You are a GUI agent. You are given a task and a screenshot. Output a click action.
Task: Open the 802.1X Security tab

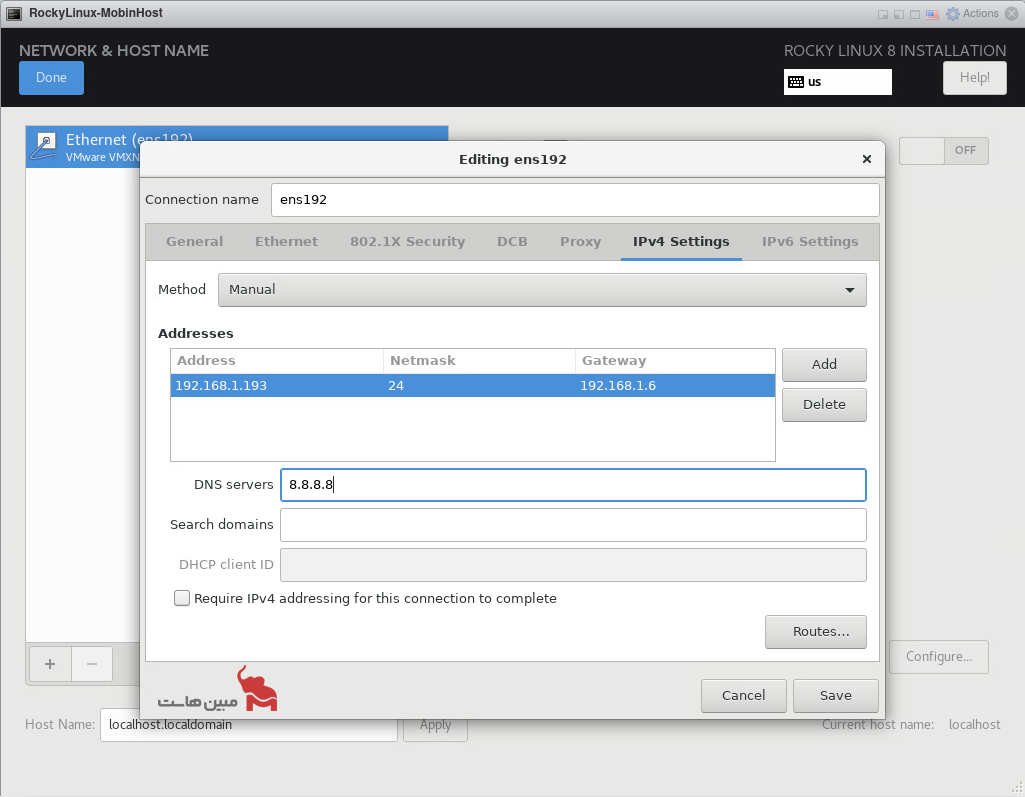[x=407, y=241]
